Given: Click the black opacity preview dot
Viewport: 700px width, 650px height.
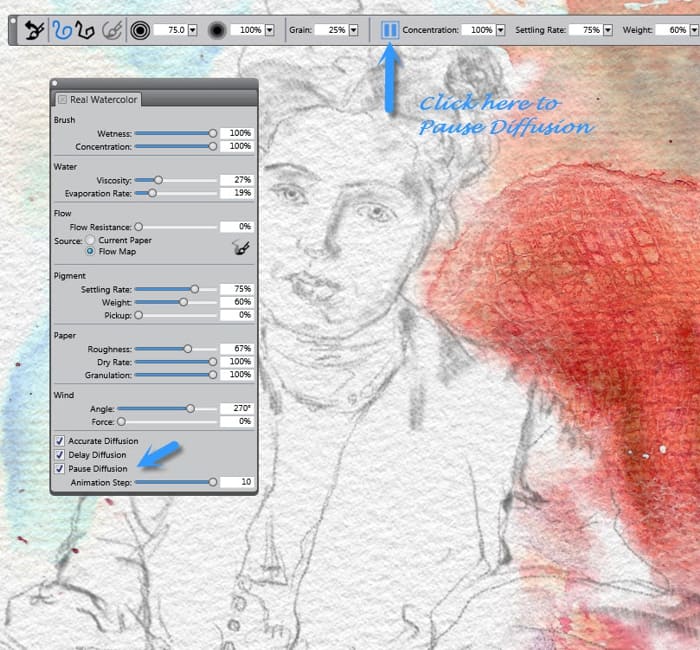Looking at the screenshot, I should [217, 30].
